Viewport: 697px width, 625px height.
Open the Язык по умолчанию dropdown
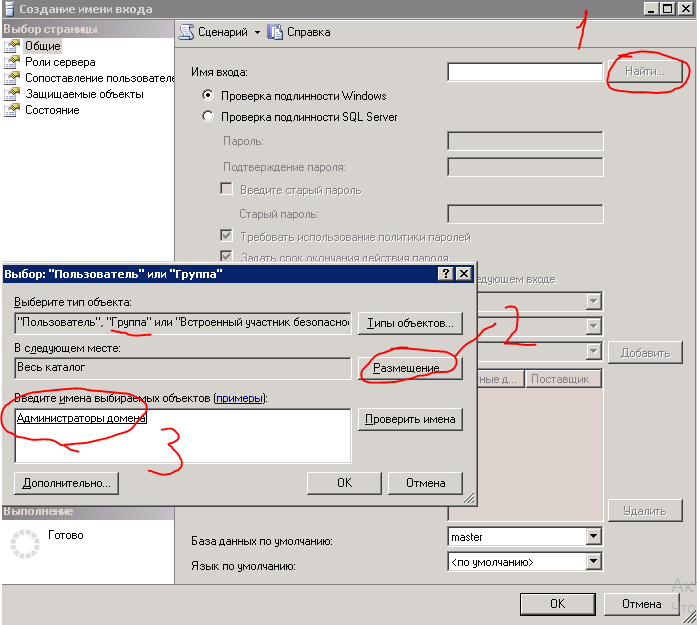click(x=594, y=562)
